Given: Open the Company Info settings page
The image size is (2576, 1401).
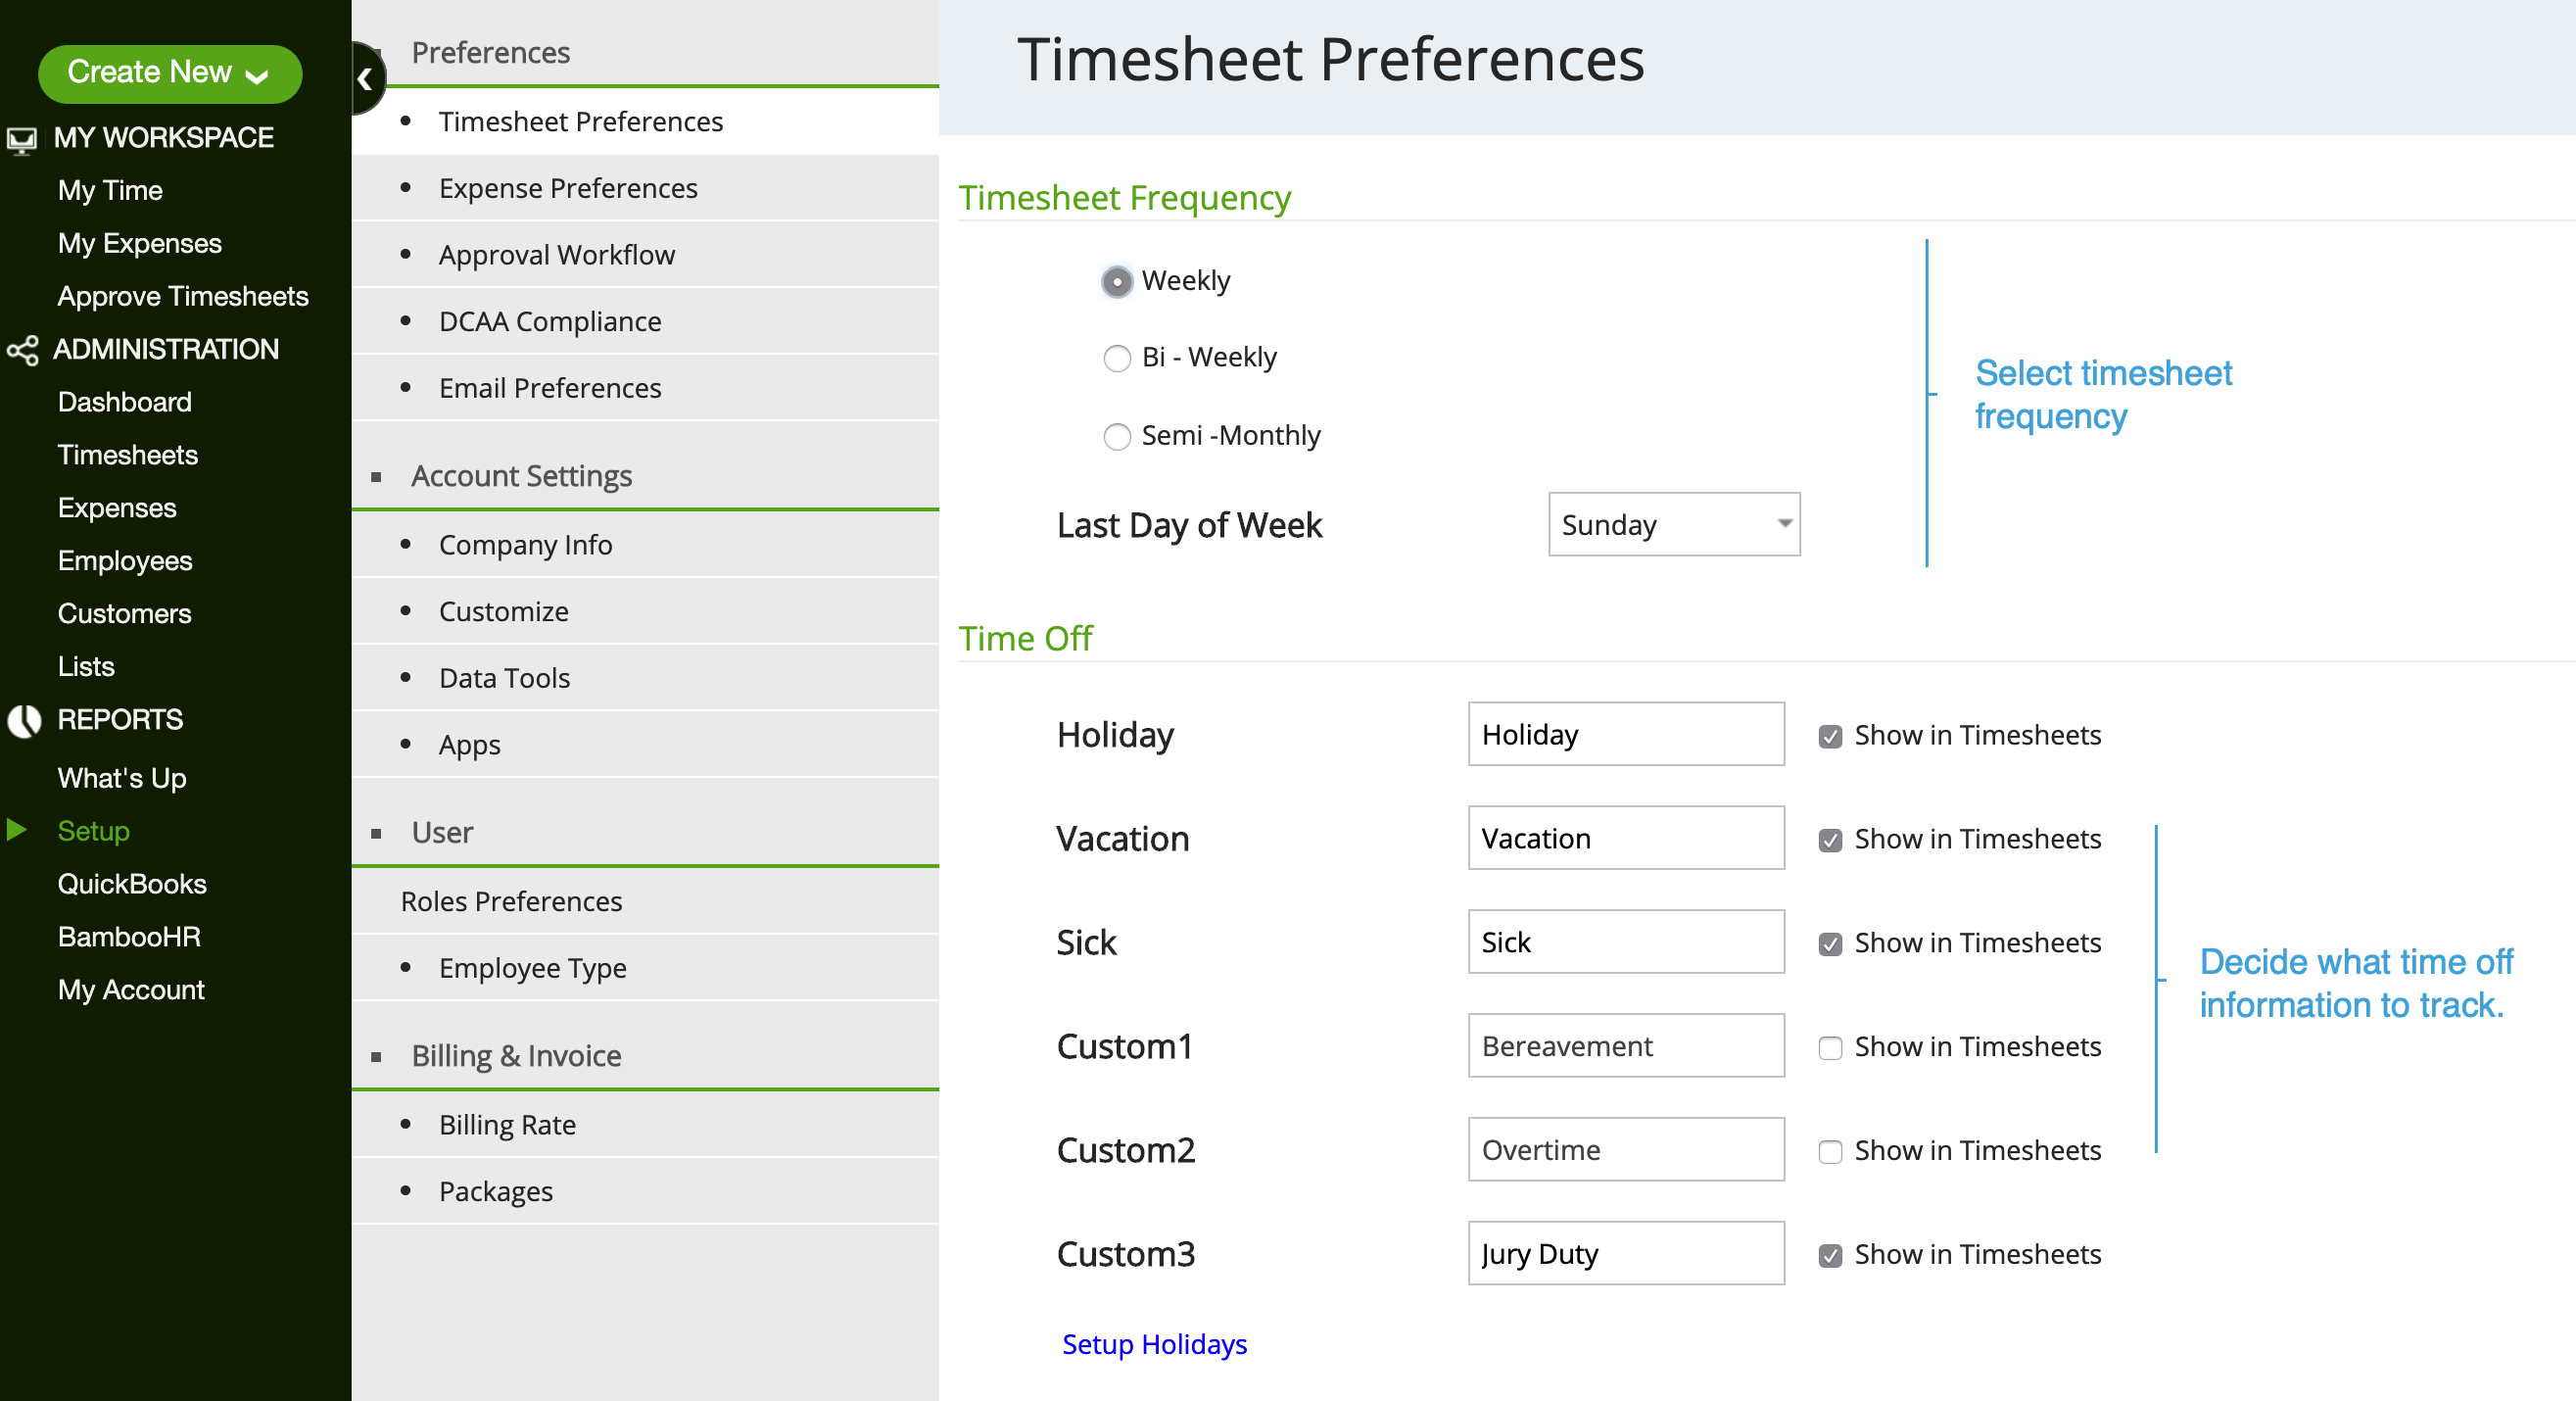Looking at the screenshot, I should tap(525, 545).
